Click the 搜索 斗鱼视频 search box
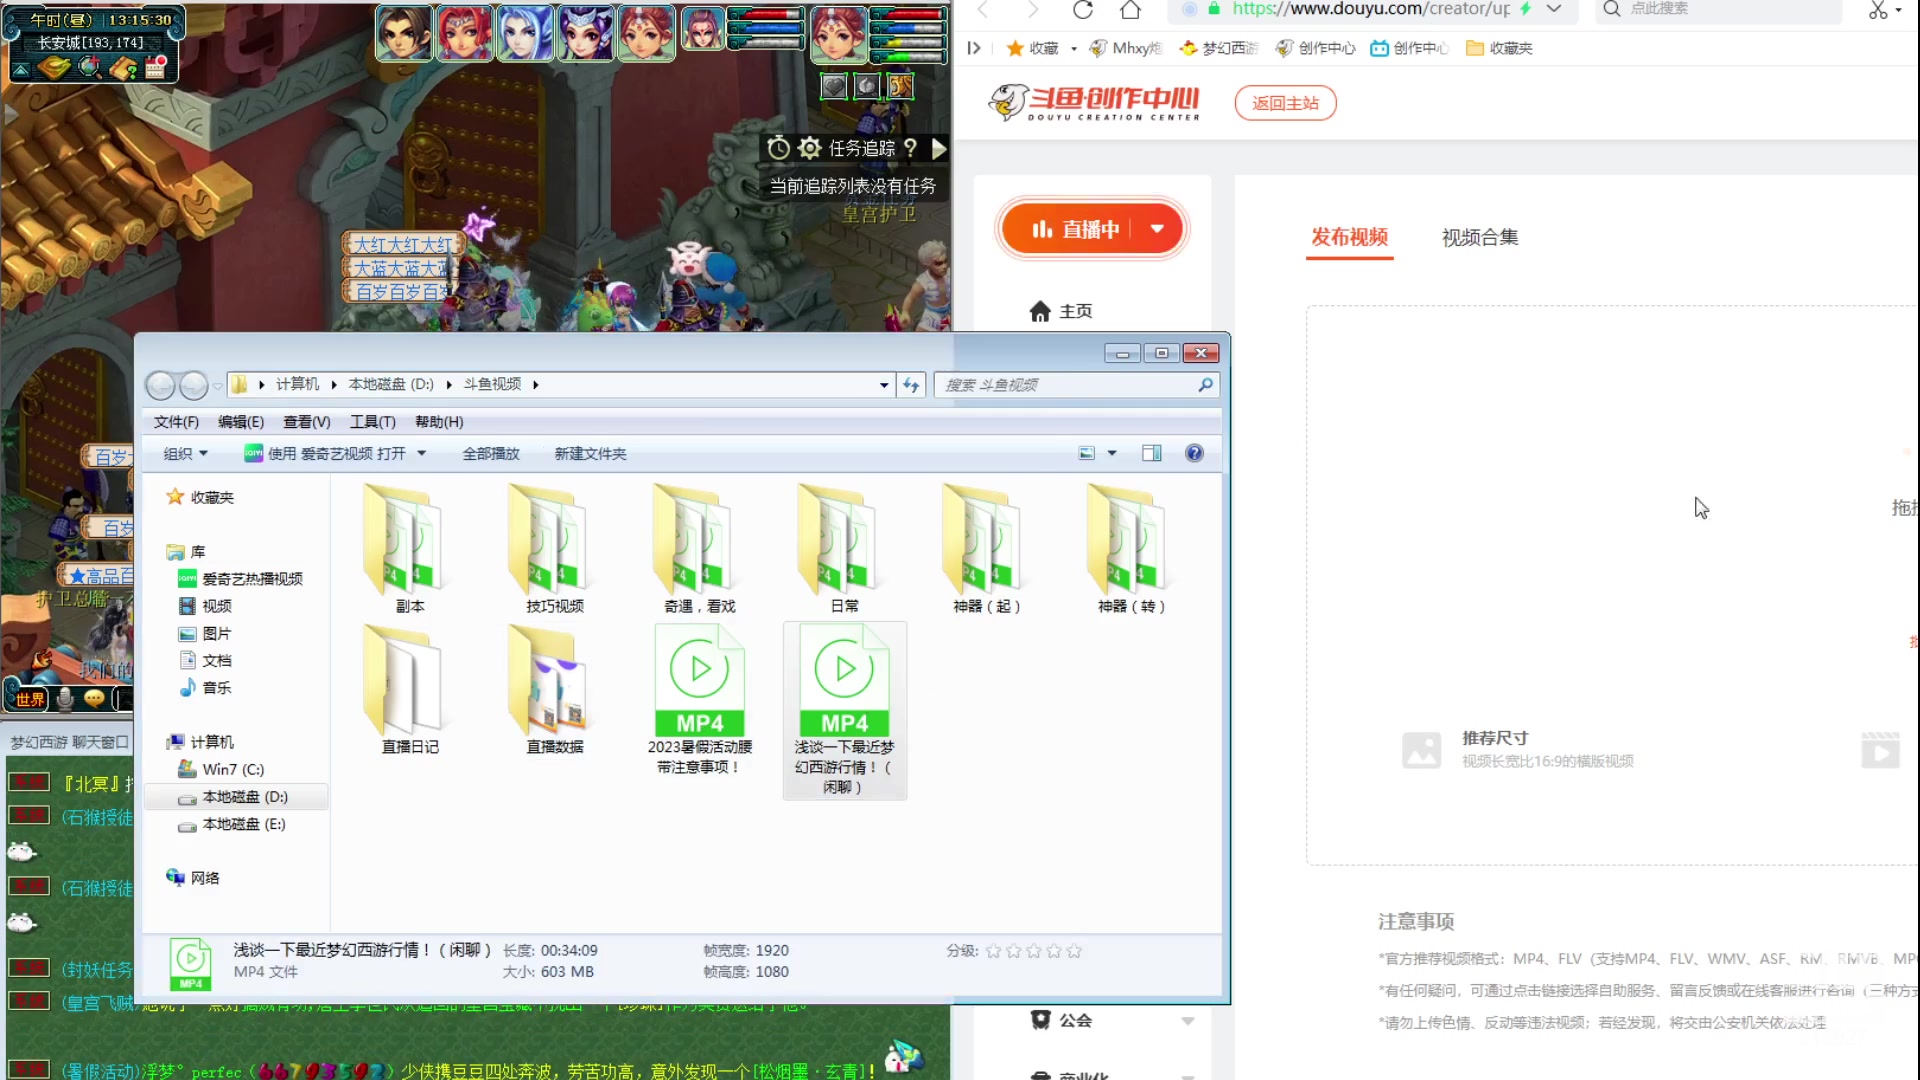1920x1080 pixels. tap(1075, 385)
